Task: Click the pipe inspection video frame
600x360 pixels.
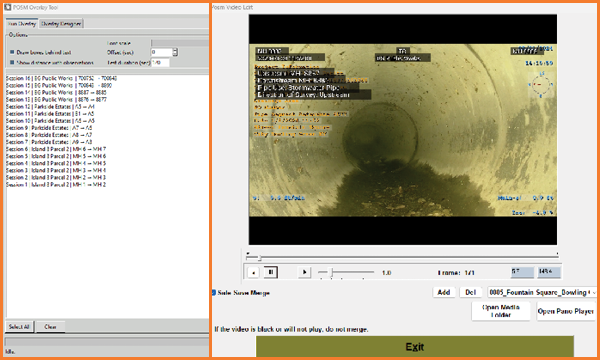Action: (x=403, y=130)
